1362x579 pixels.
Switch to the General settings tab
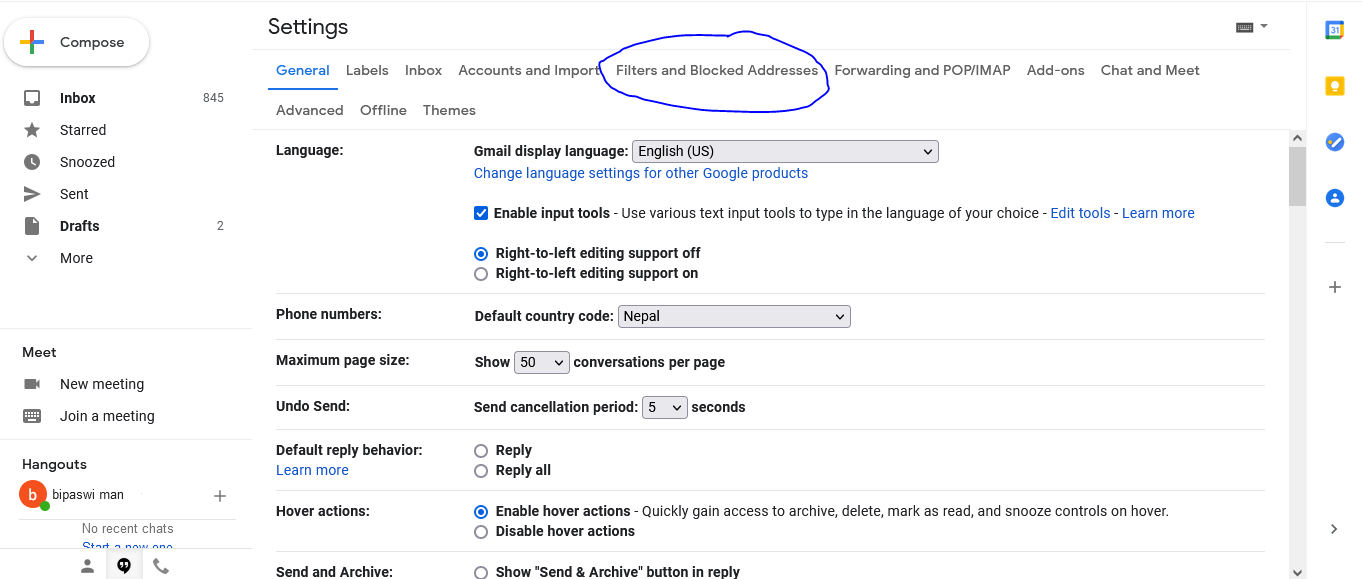click(303, 70)
